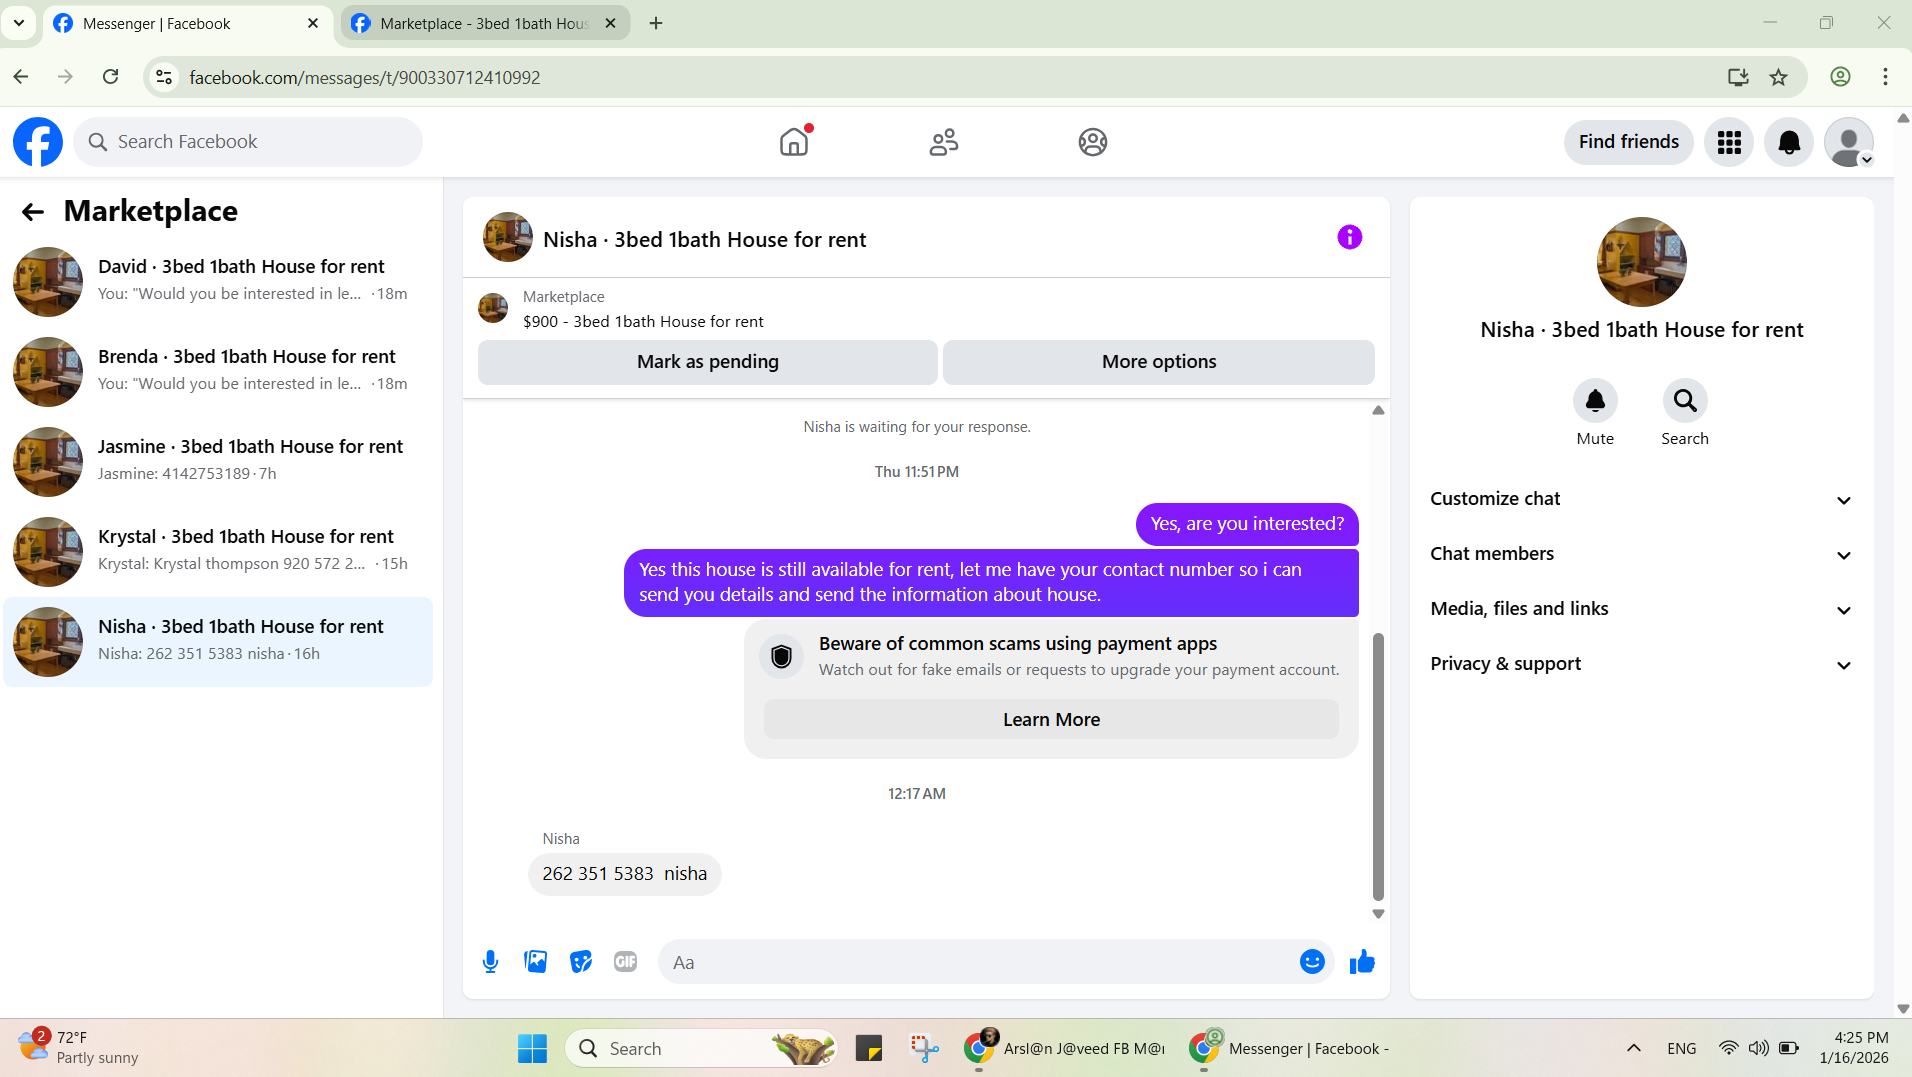Image resolution: width=1912 pixels, height=1077 pixels.
Task: Select Nisha's conversation in the list
Action: [x=218, y=642]
